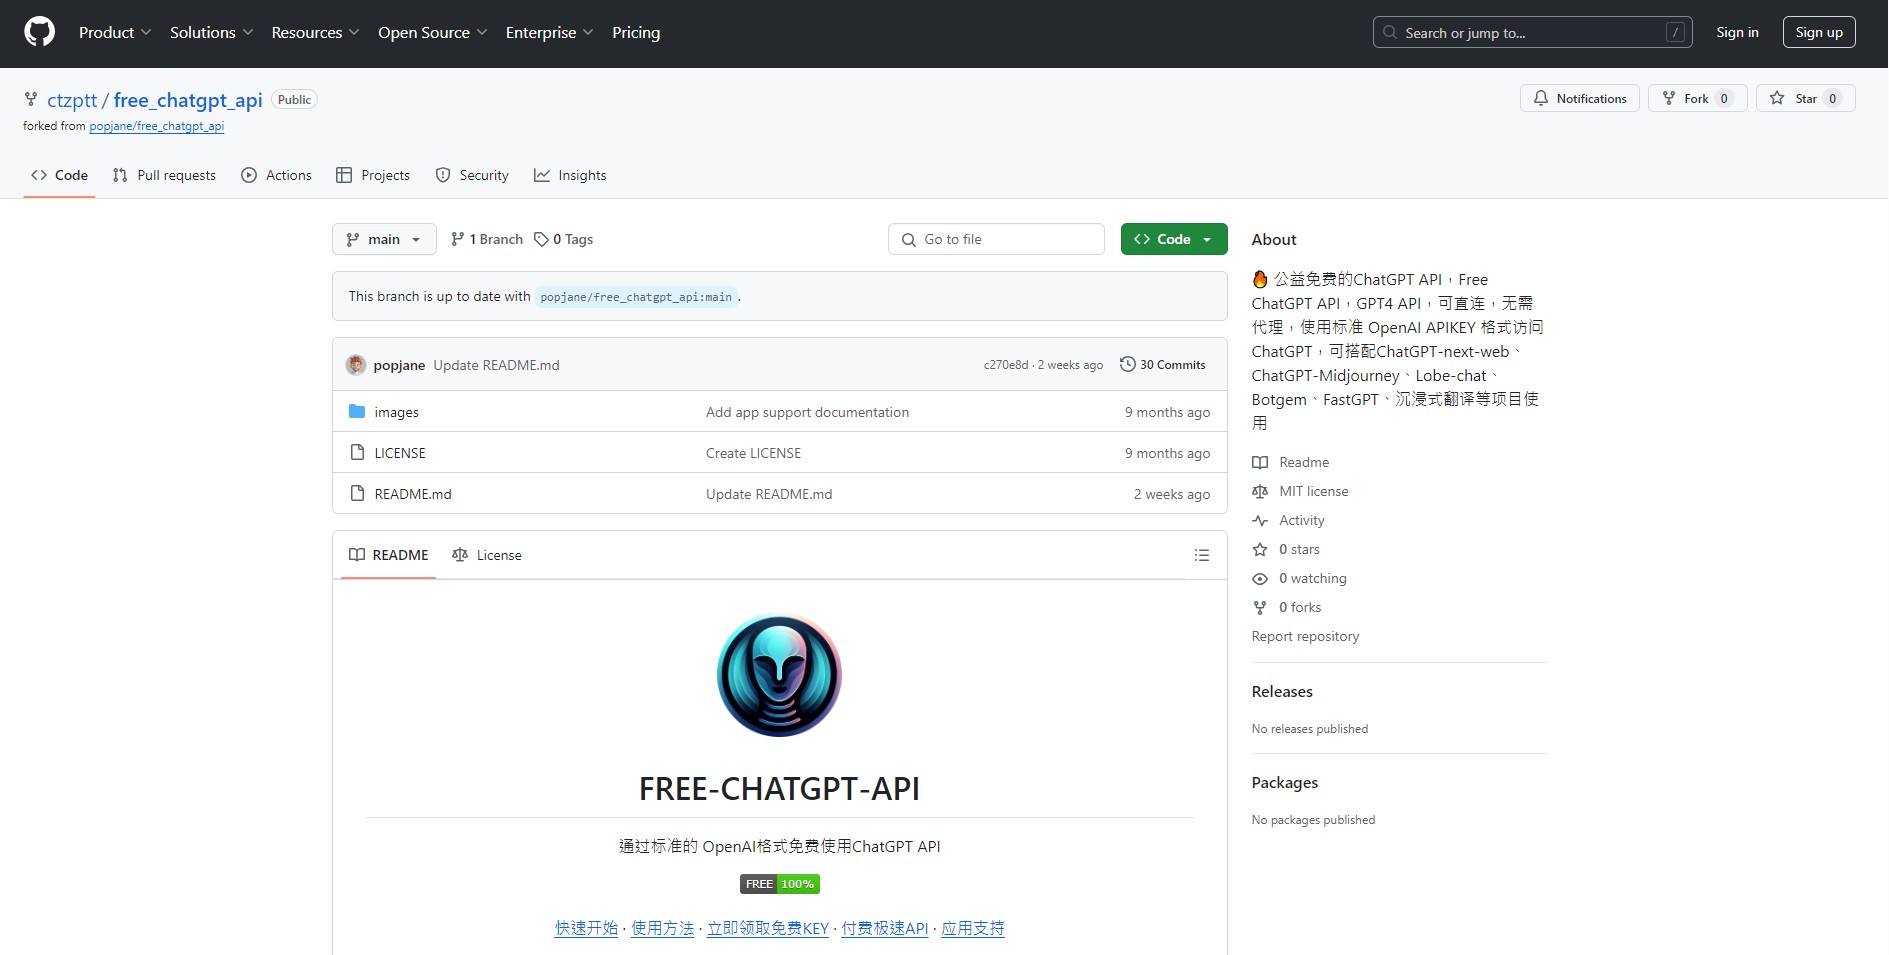This screenshot has height=955, width=1889.
Task: Open the 应用支持 link
Action: [973, 928]
